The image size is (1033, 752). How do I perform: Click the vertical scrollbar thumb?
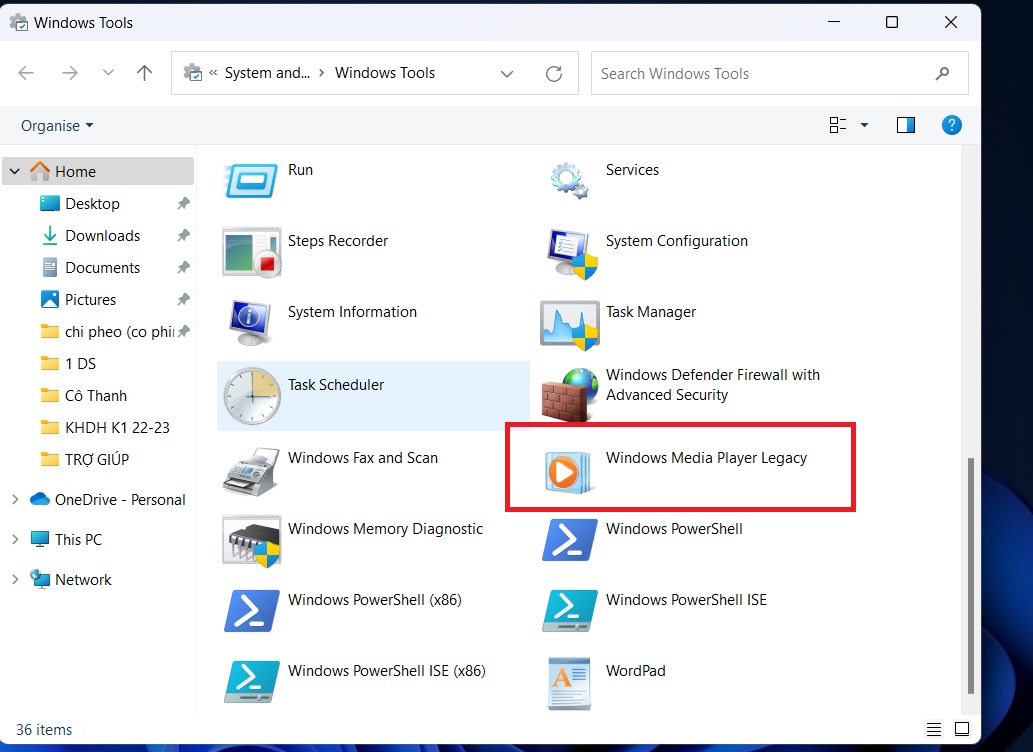click(970, 575)
